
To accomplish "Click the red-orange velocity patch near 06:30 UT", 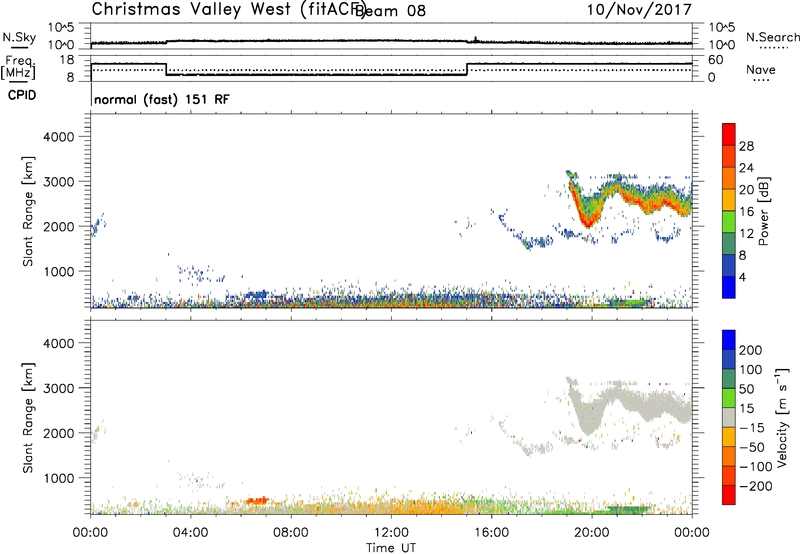I will (x=257, y=501).
